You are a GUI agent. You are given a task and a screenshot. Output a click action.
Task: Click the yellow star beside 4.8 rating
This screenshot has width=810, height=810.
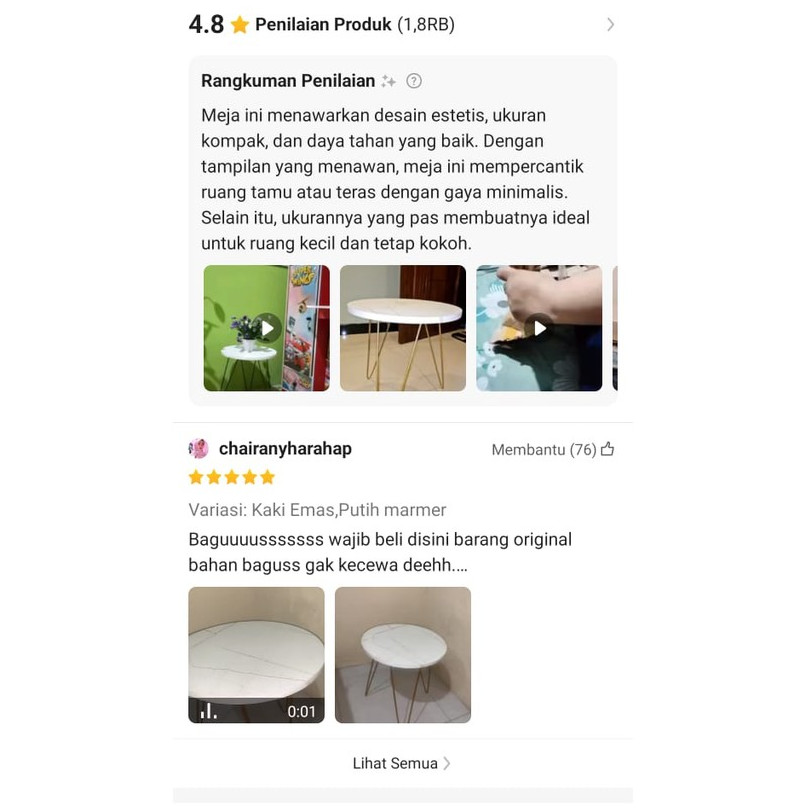(x=240, y=24)
